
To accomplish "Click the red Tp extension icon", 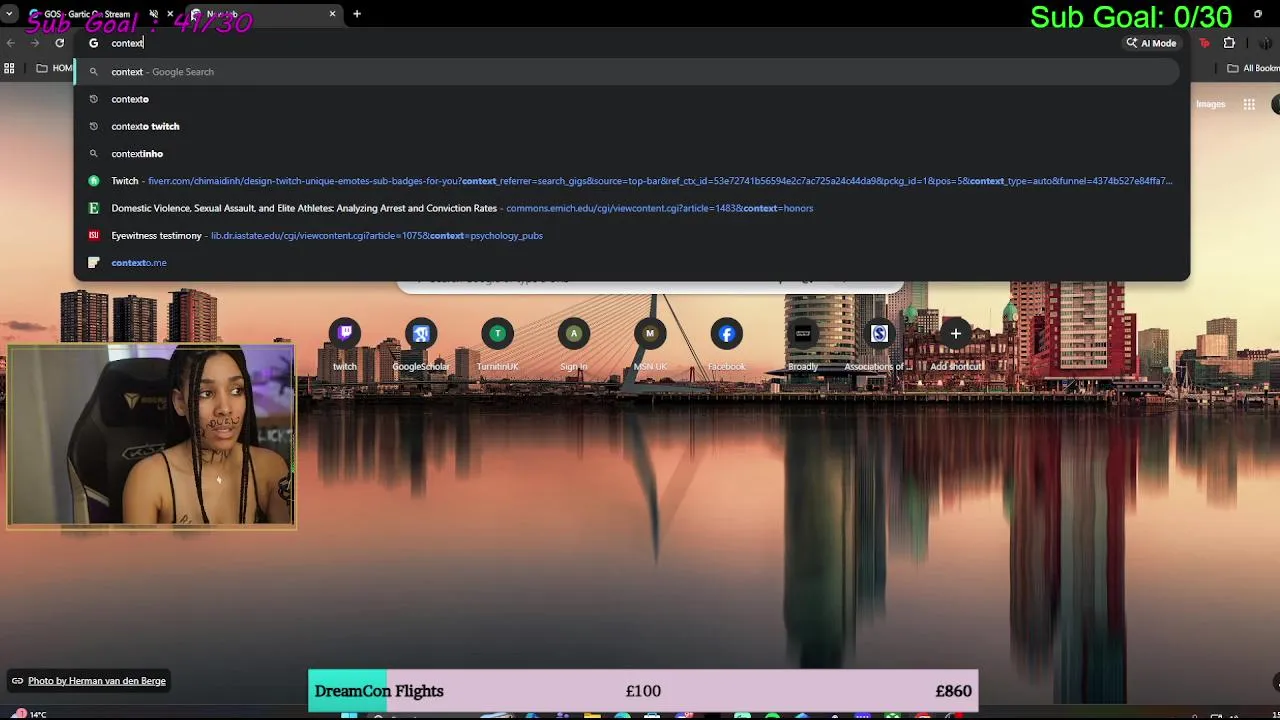I will (x=1204, y=43).
